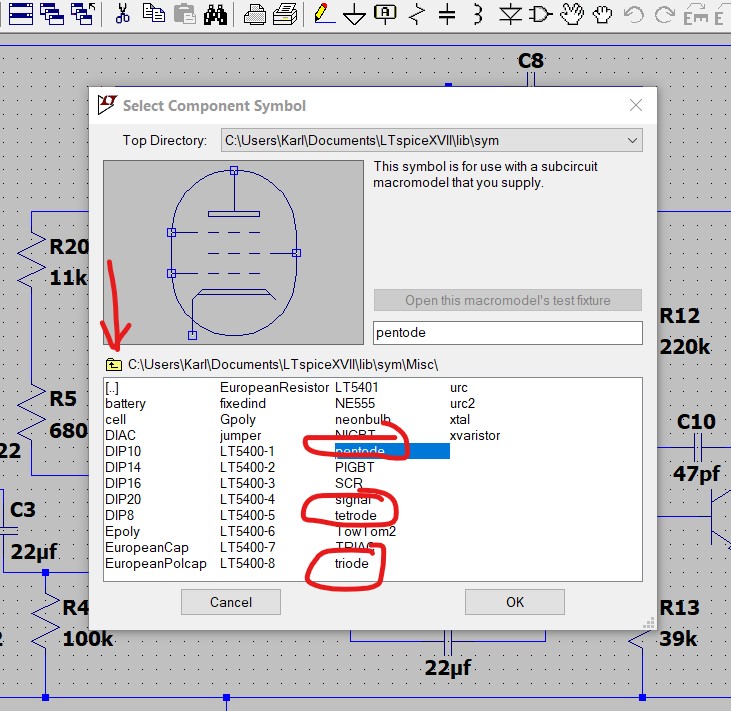Image resolution: width=731 pixels, height=711 pixels.
Task: Click the Component gate icon
Action: point(541,14)
